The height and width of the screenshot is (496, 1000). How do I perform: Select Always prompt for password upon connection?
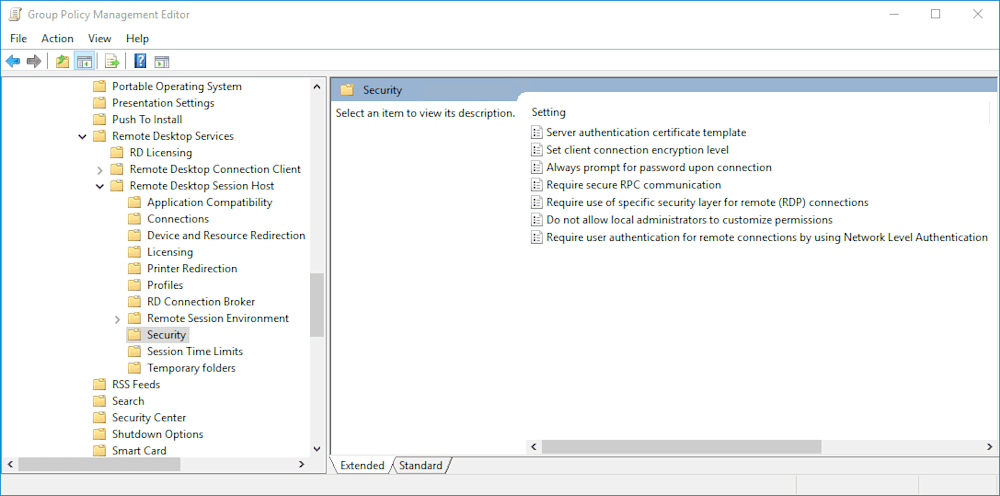tap(659, 167)
